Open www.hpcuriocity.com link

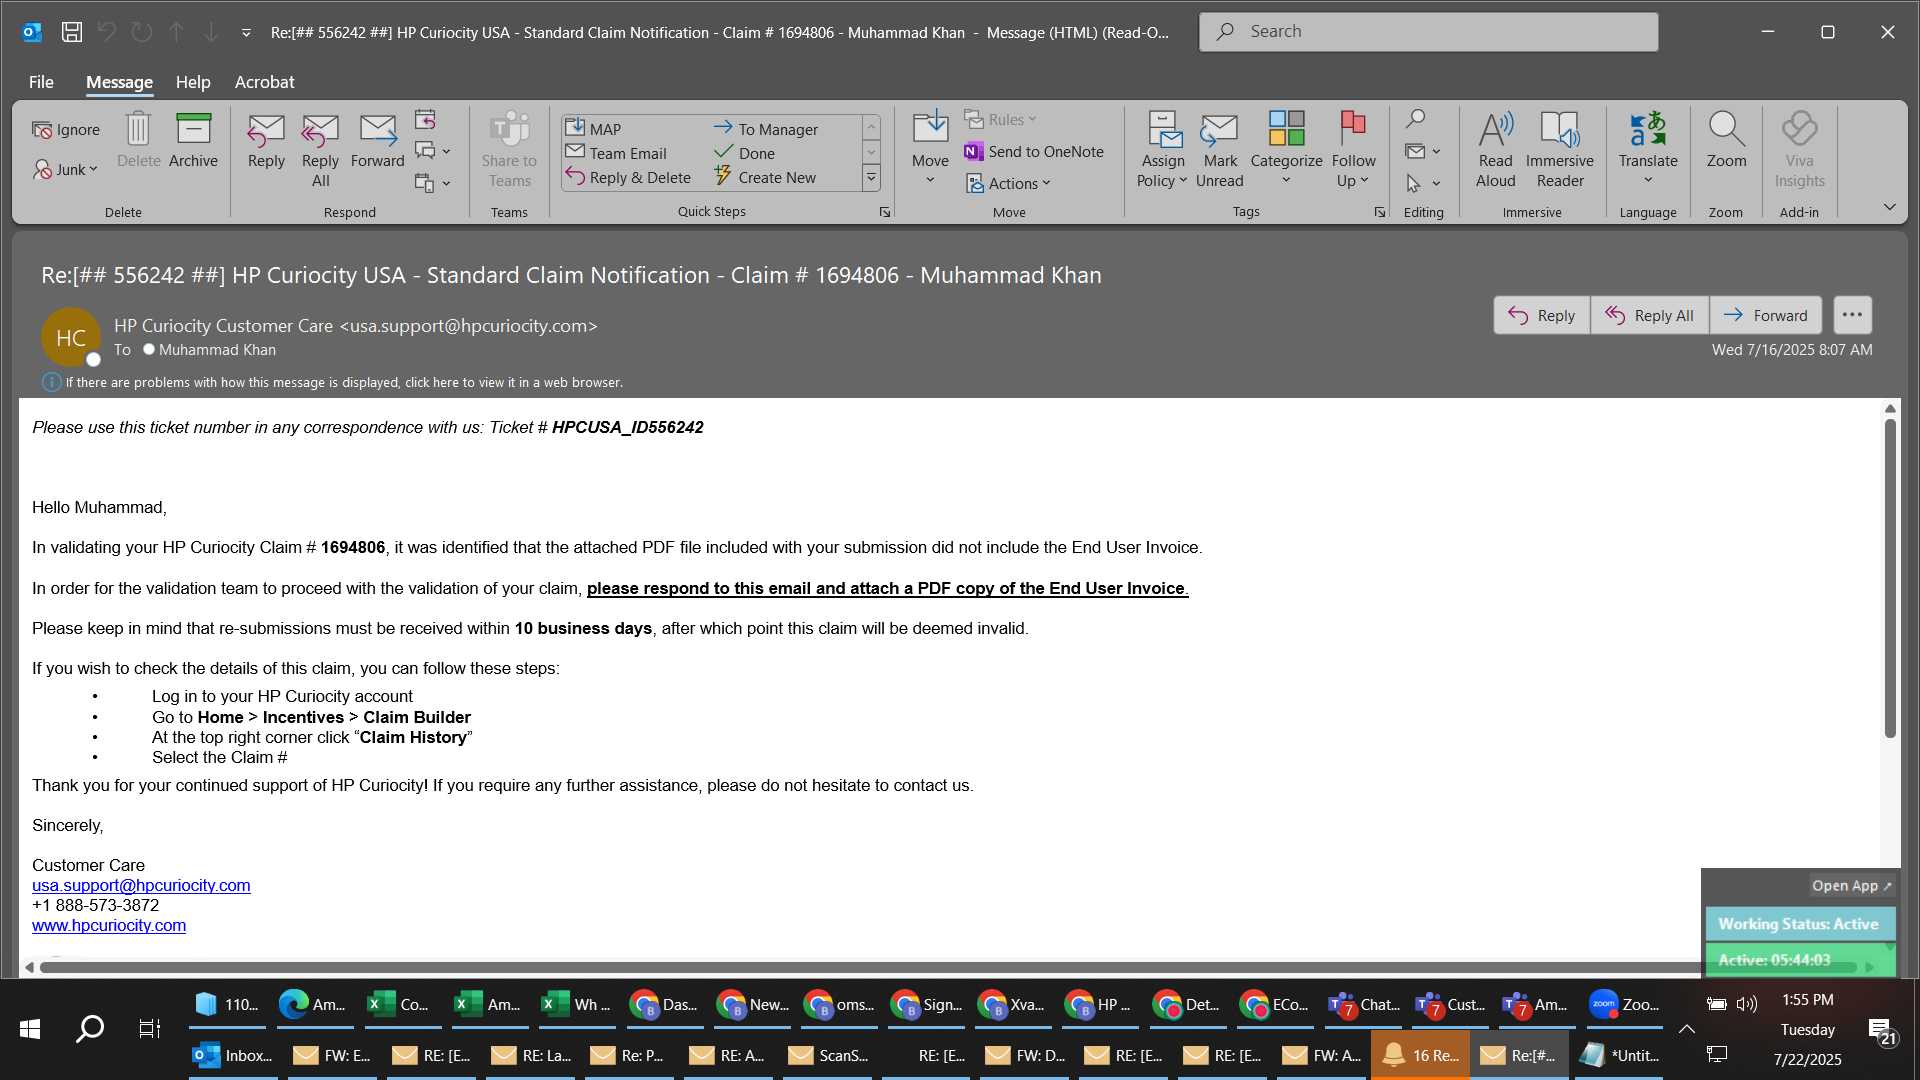pyautogui.click(x=109, y=925)
